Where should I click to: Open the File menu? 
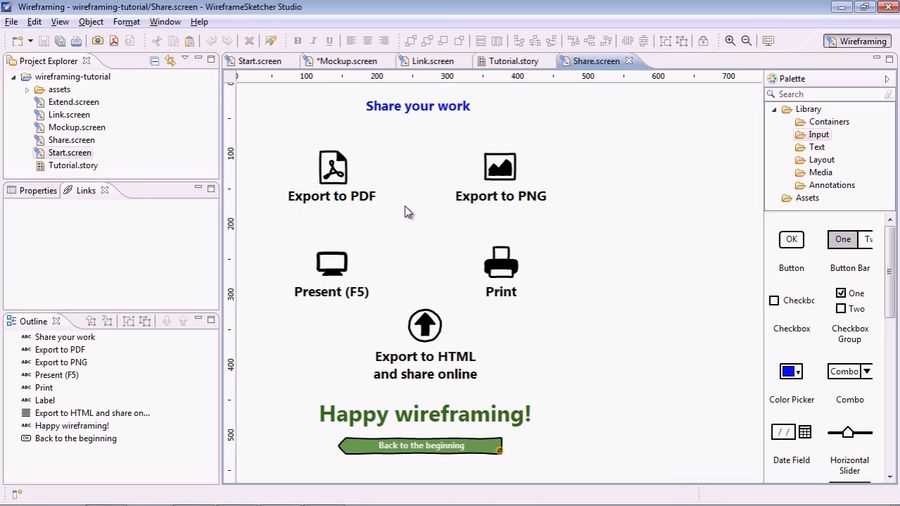pyautogui.click(x=11, y=22)
